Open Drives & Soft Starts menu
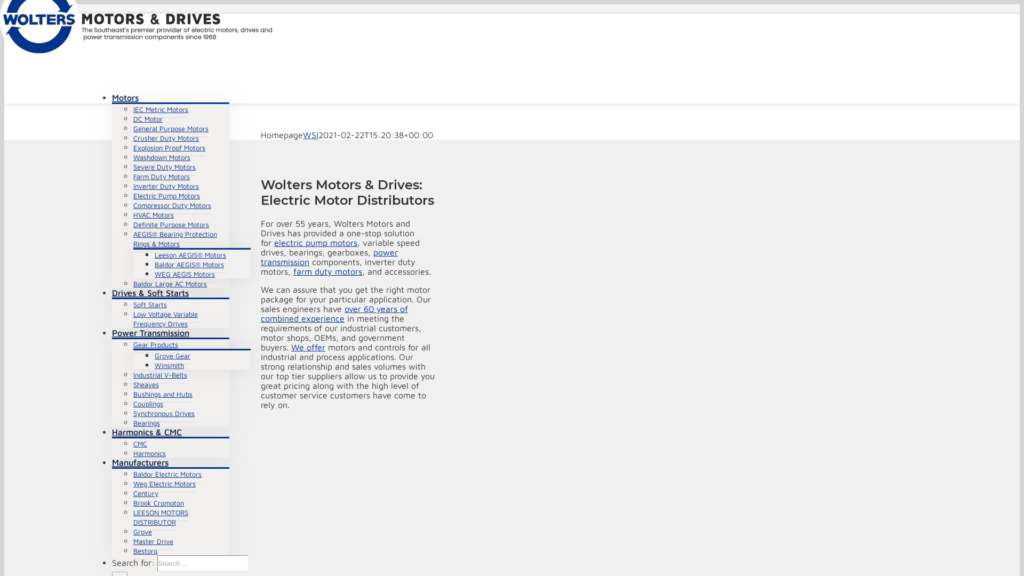The height and width of the screenshot is (576, 1024). (x=150, y=293)
